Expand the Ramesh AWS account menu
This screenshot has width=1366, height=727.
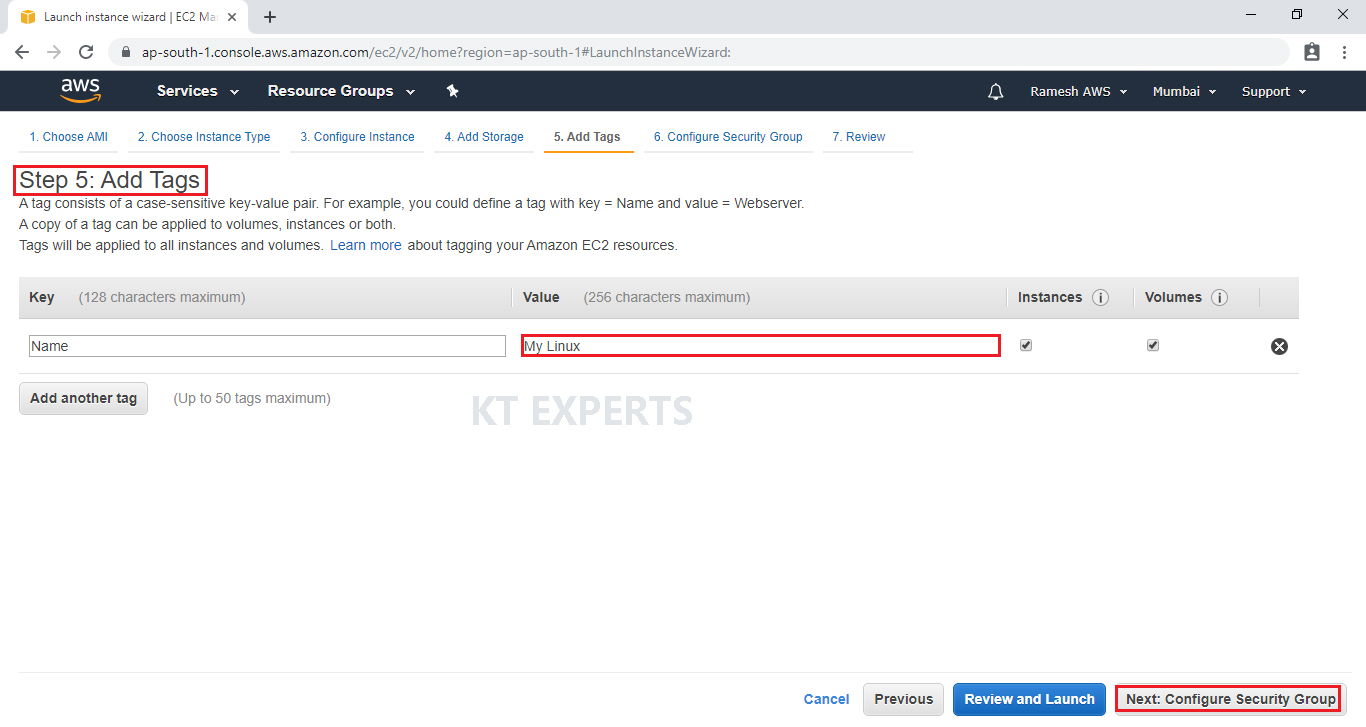click(1078, 91)
